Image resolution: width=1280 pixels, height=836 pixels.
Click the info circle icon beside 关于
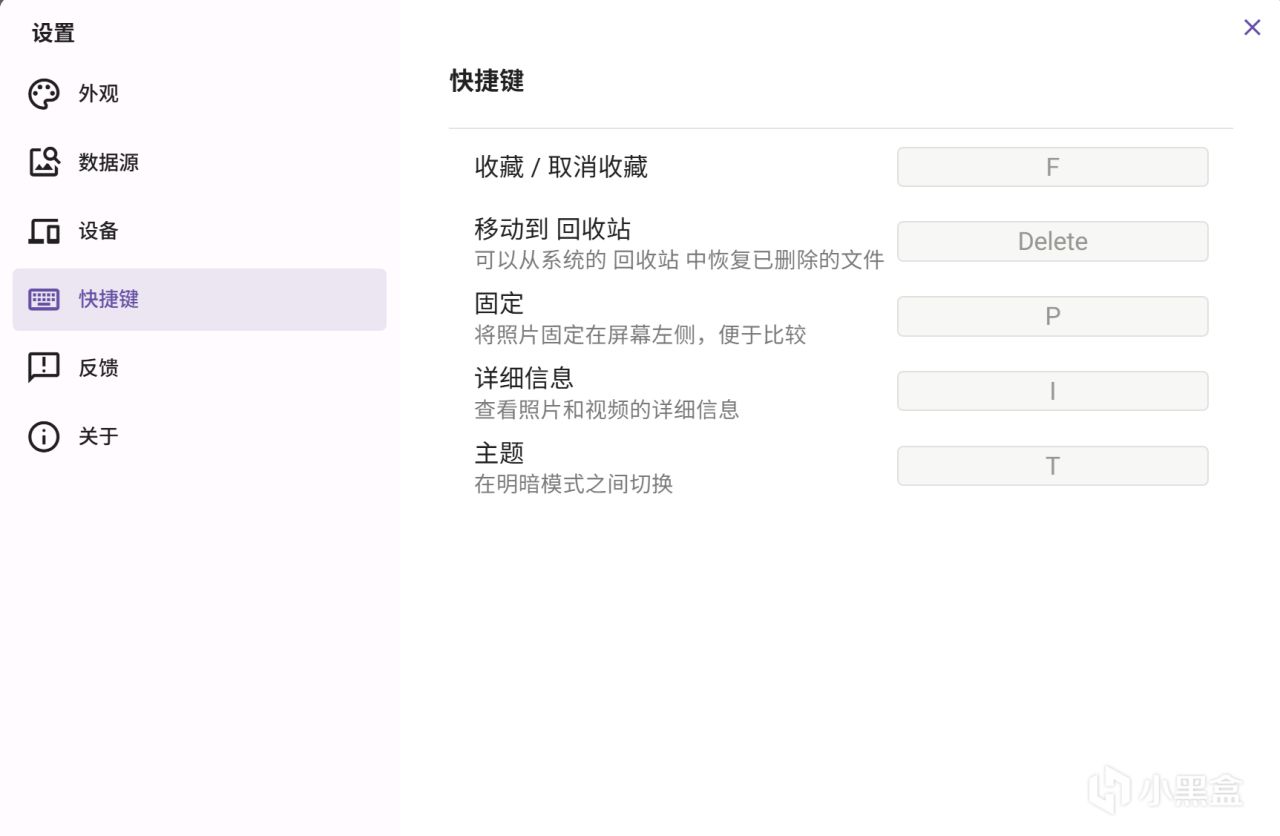coord(44,436)
